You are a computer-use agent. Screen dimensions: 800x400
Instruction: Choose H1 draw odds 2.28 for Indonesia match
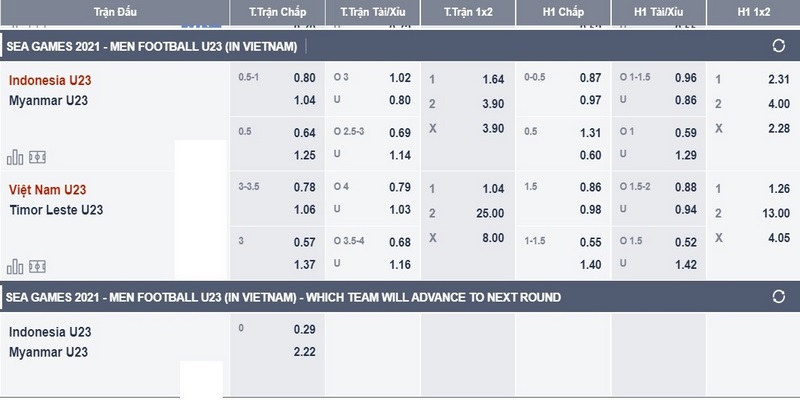point(779,128)
